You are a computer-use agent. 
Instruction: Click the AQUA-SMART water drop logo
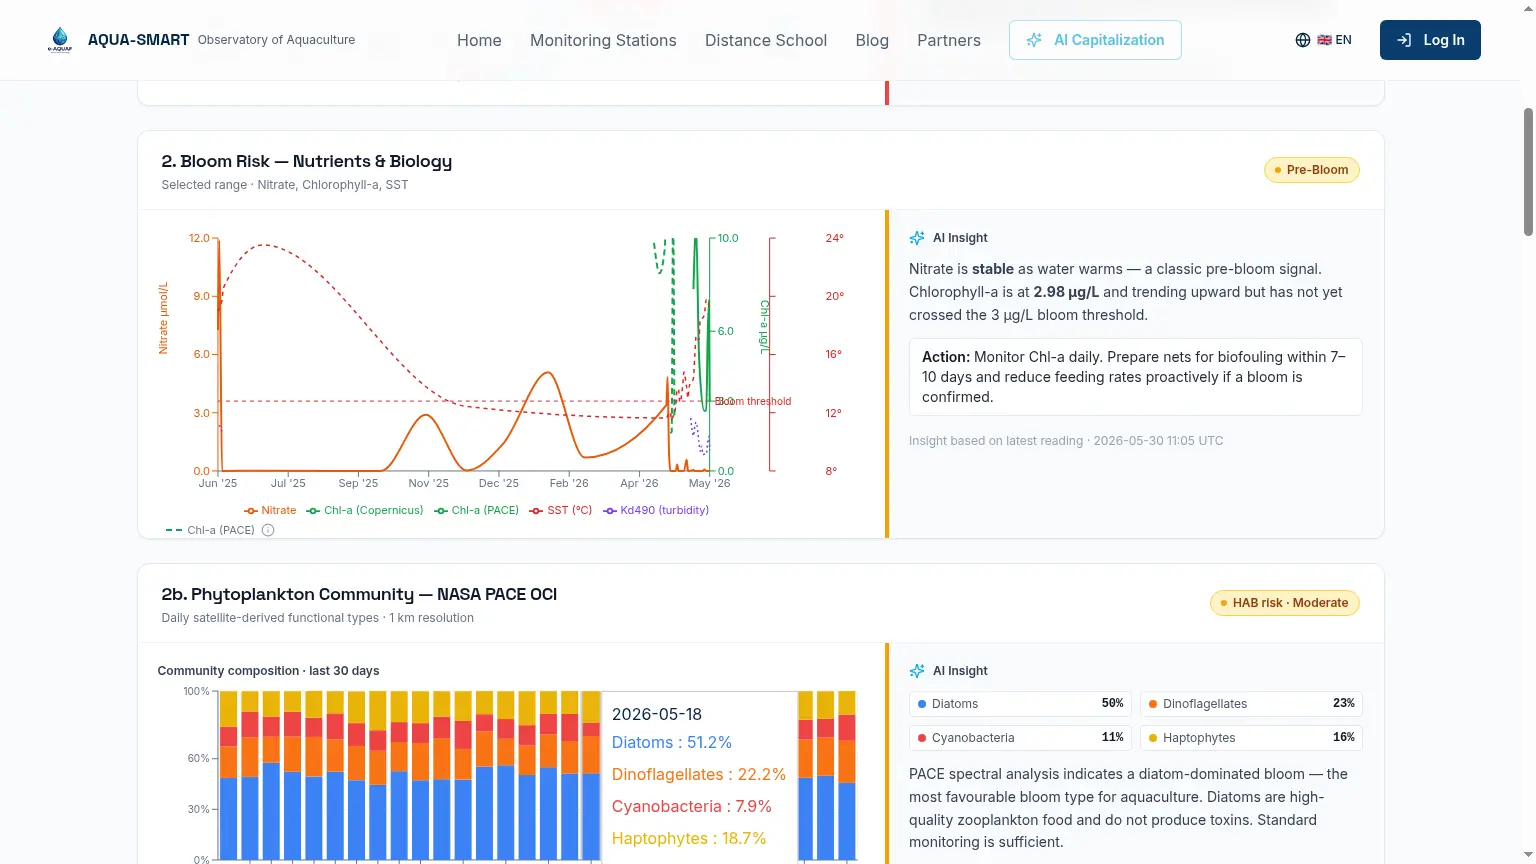coord(60,40)
